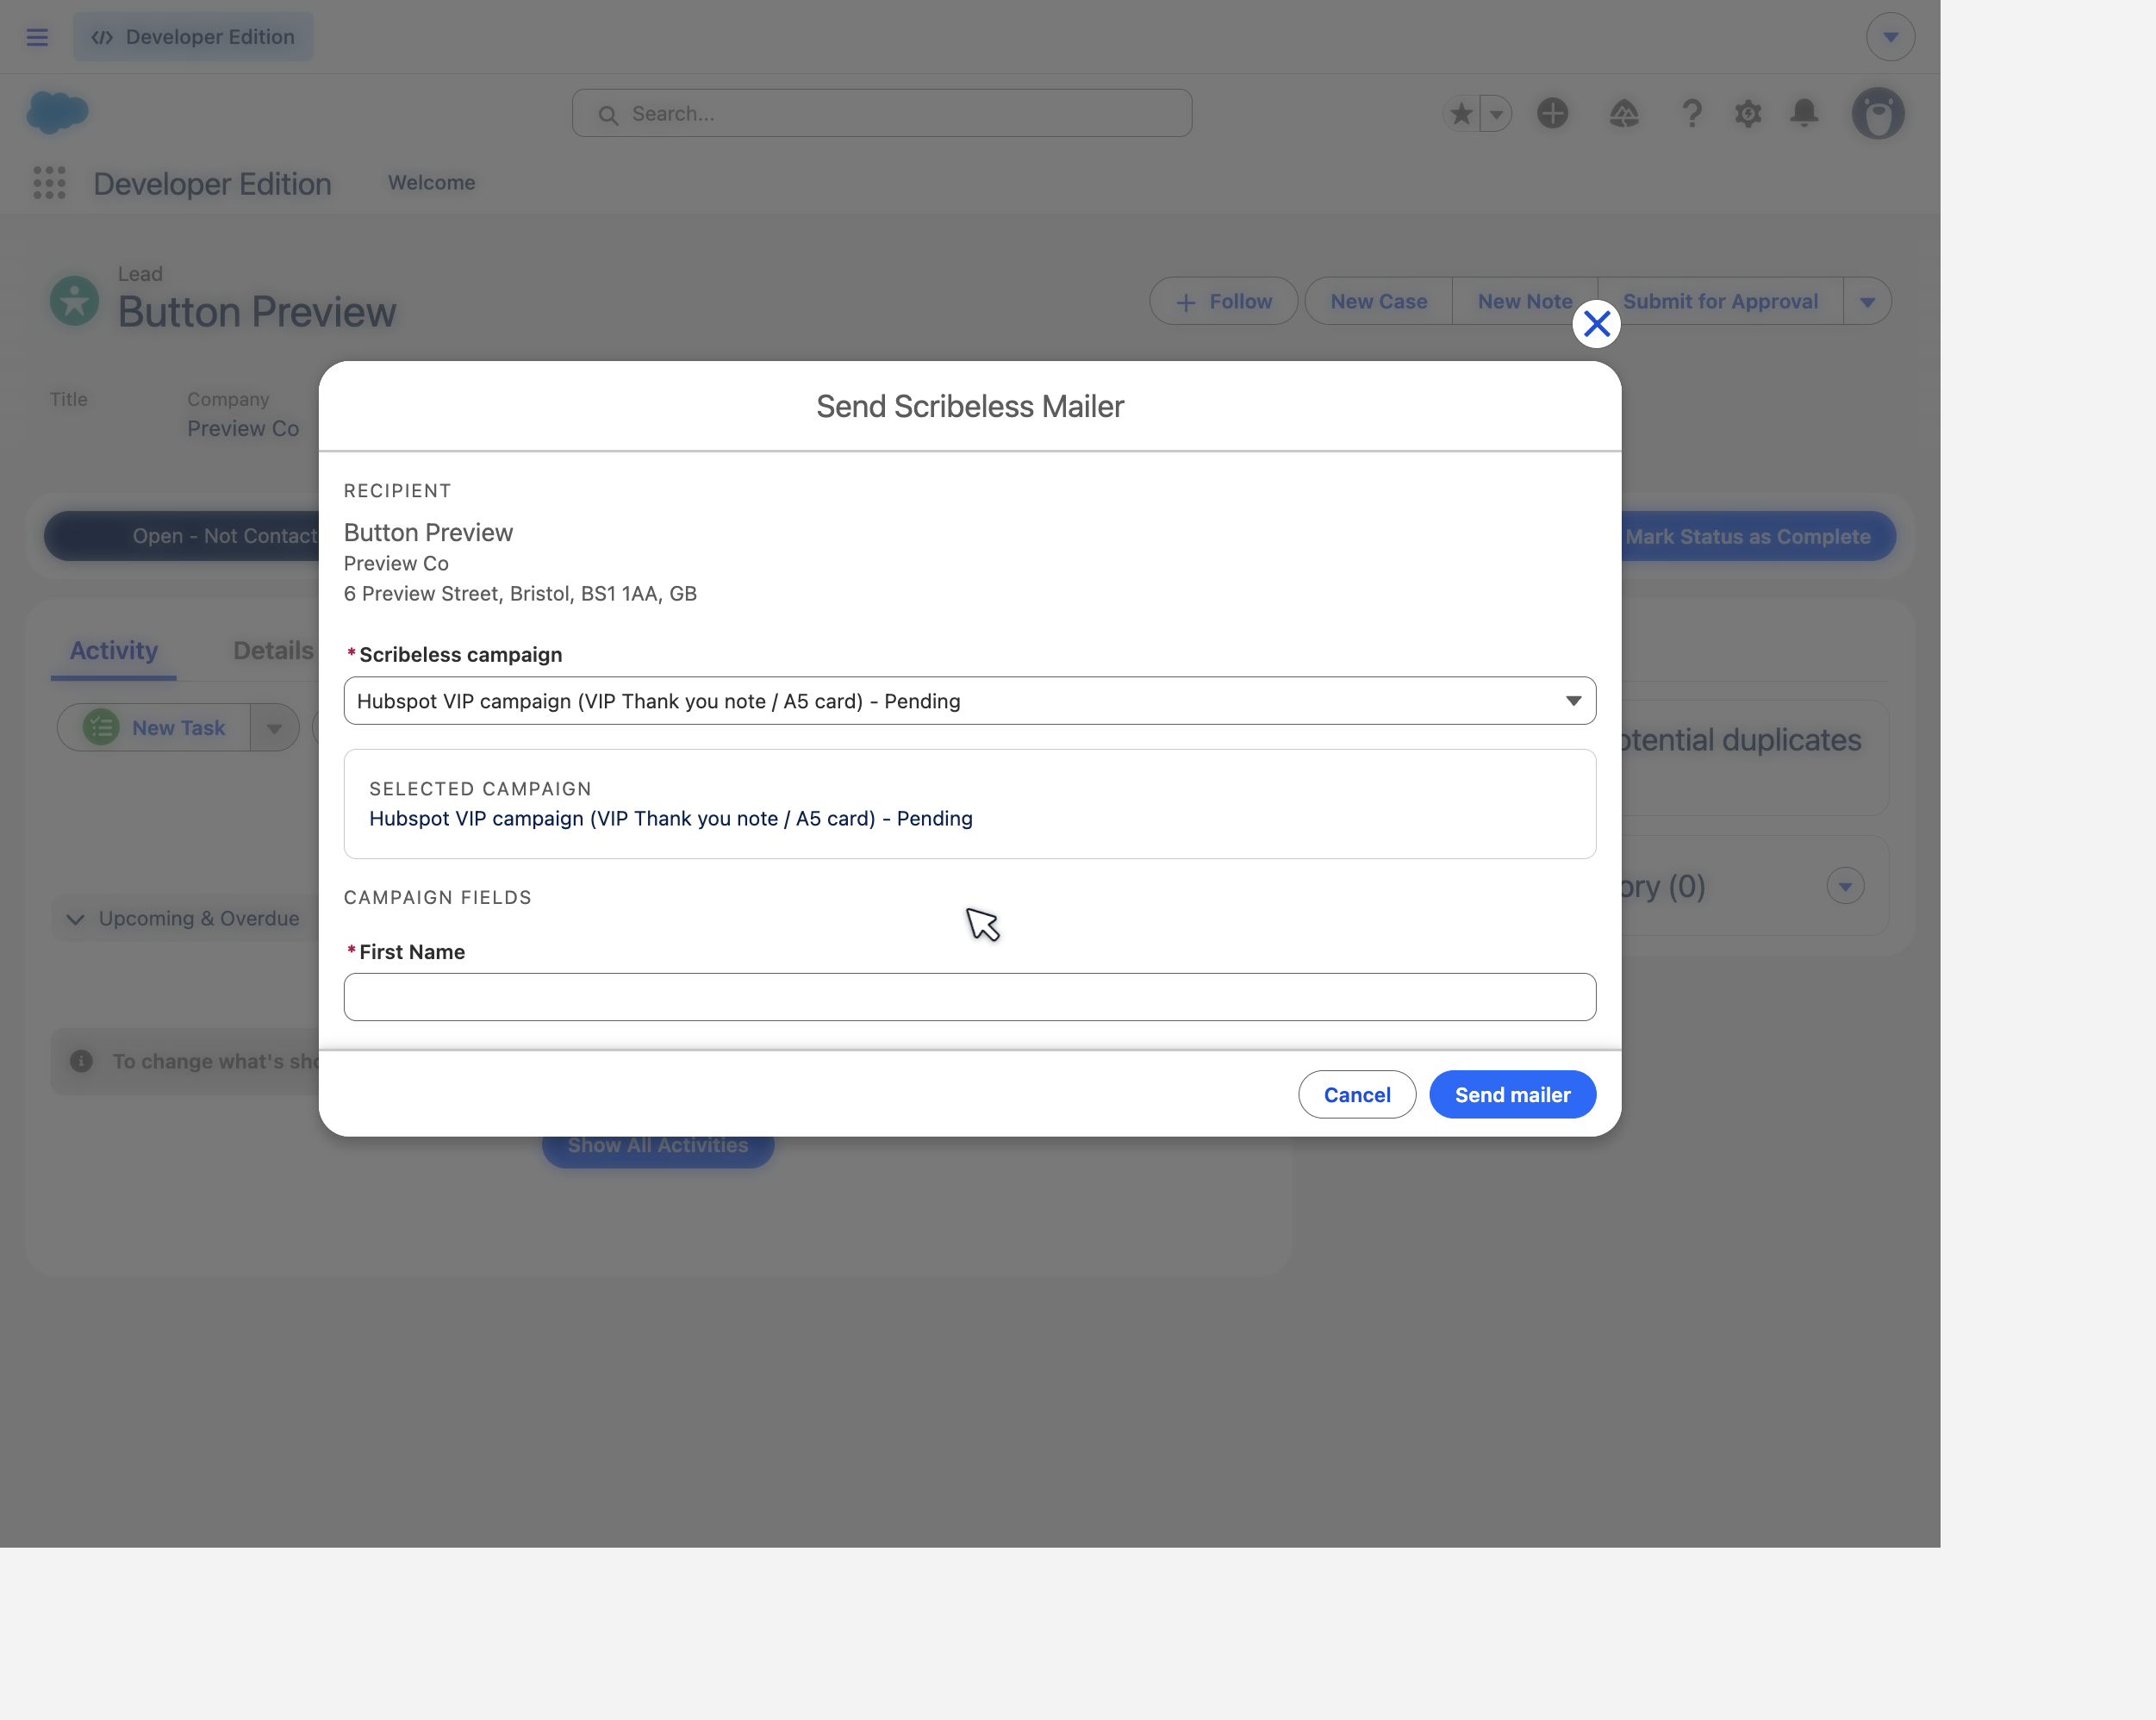Switch to the Details tab
Image resolution: width=2156 pixels, height=1720 pixels.
click(273, 651)
